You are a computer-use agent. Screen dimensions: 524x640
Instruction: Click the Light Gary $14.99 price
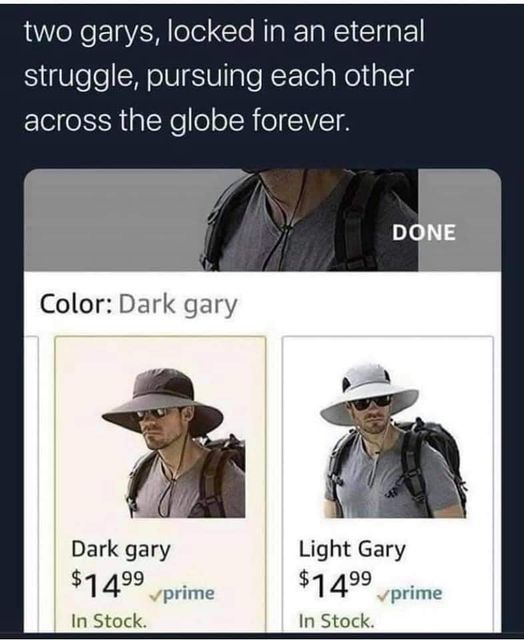335,584
